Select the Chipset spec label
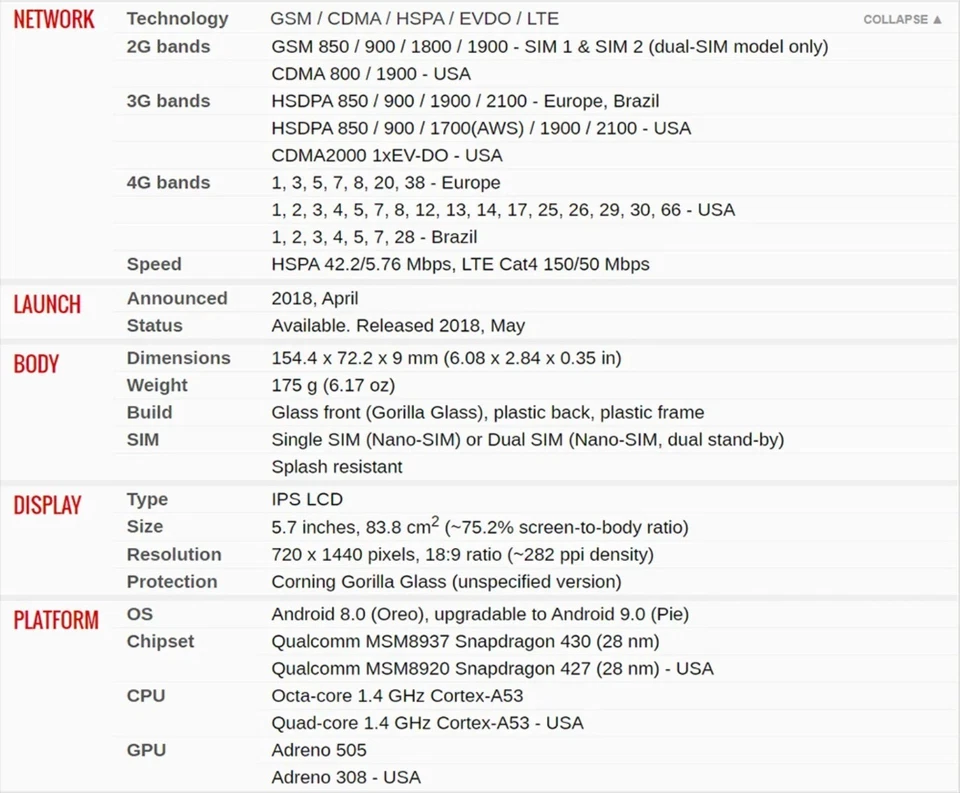Viewport: 960px width, 793px height. pyautogui.click(x=160, y=641)
